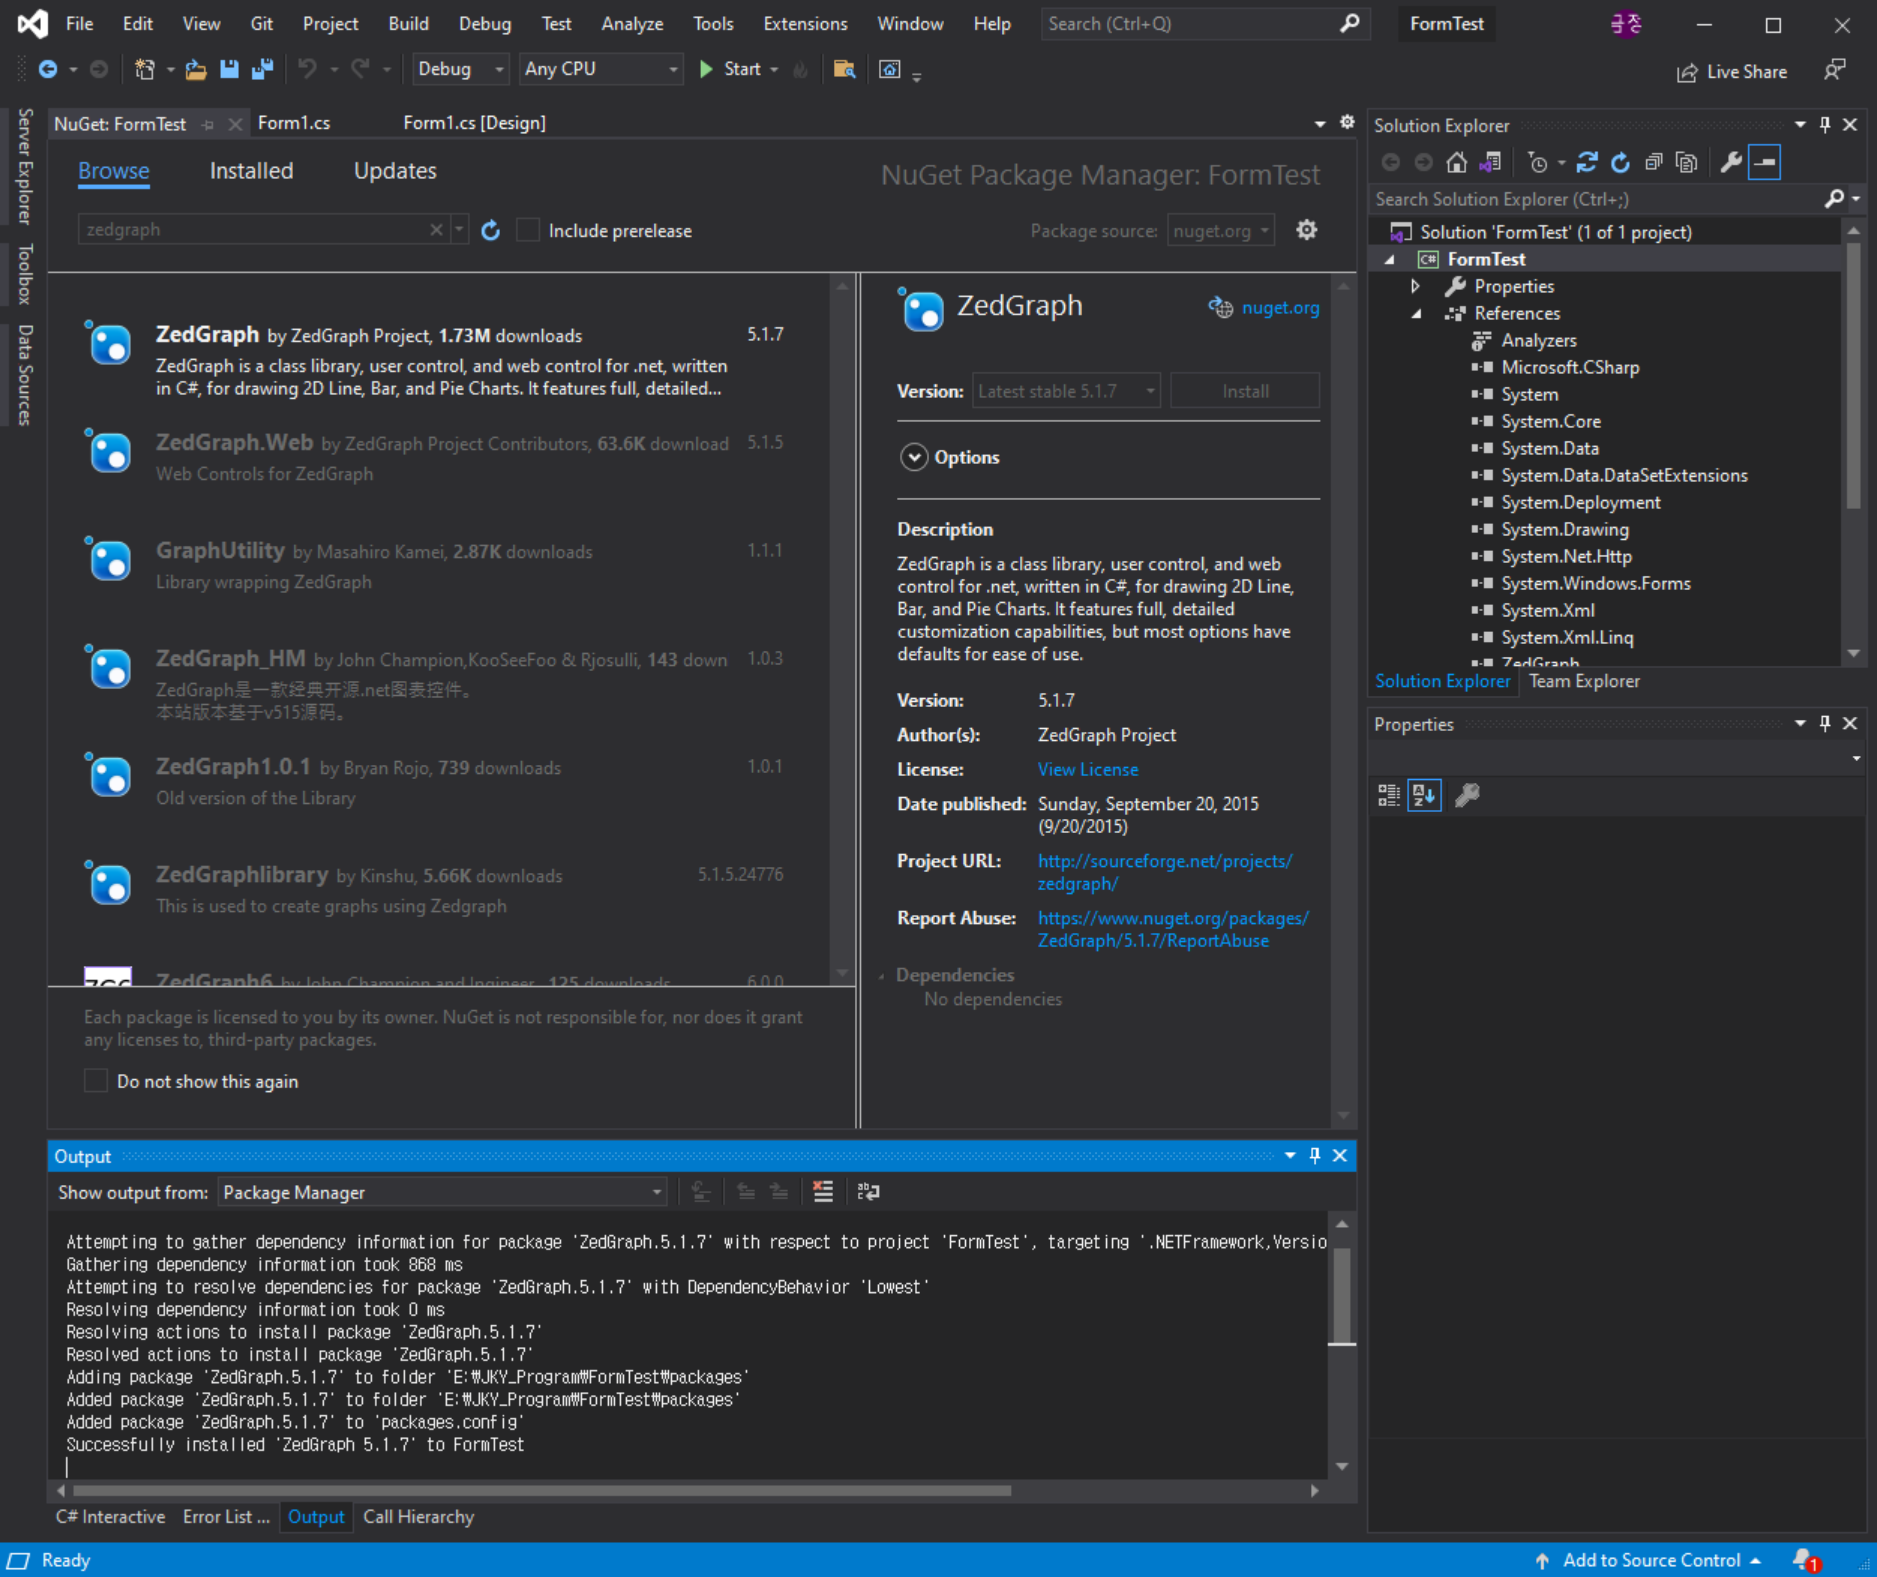Image resolution: width=1877 pixels, height=1577 pixels.
Task: Open Version Latest stable 5.1.7 dropdown
Action: [x=1066, y=391]
